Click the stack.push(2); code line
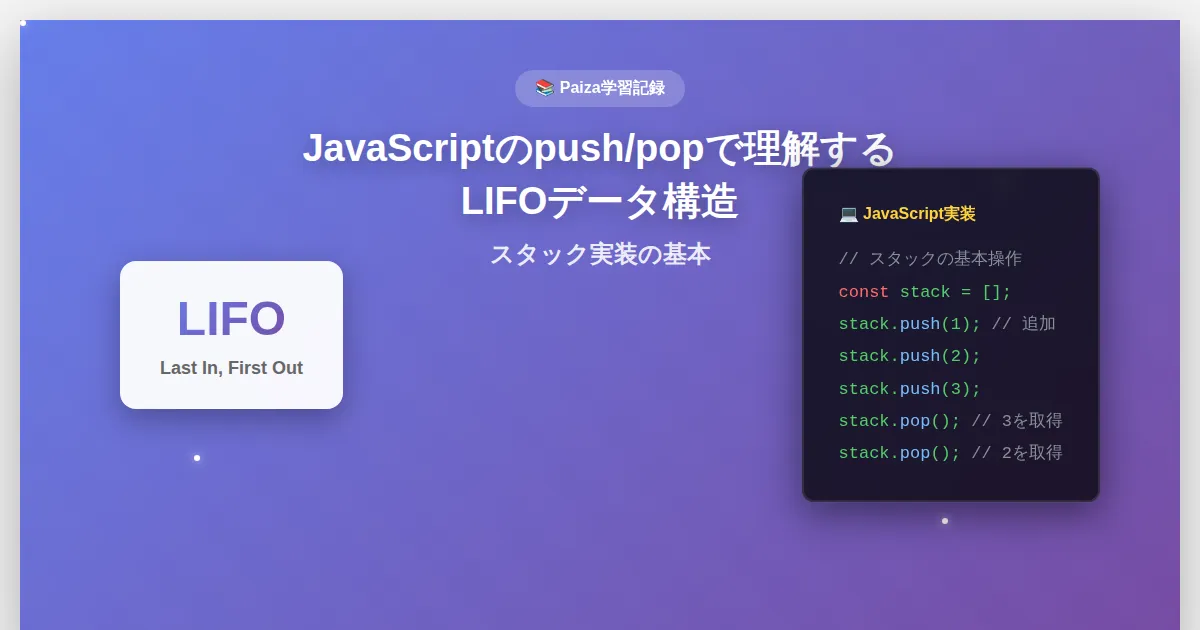Image resolution: width=1200 pixels, height=630 pixels. (x=909, y=356)
